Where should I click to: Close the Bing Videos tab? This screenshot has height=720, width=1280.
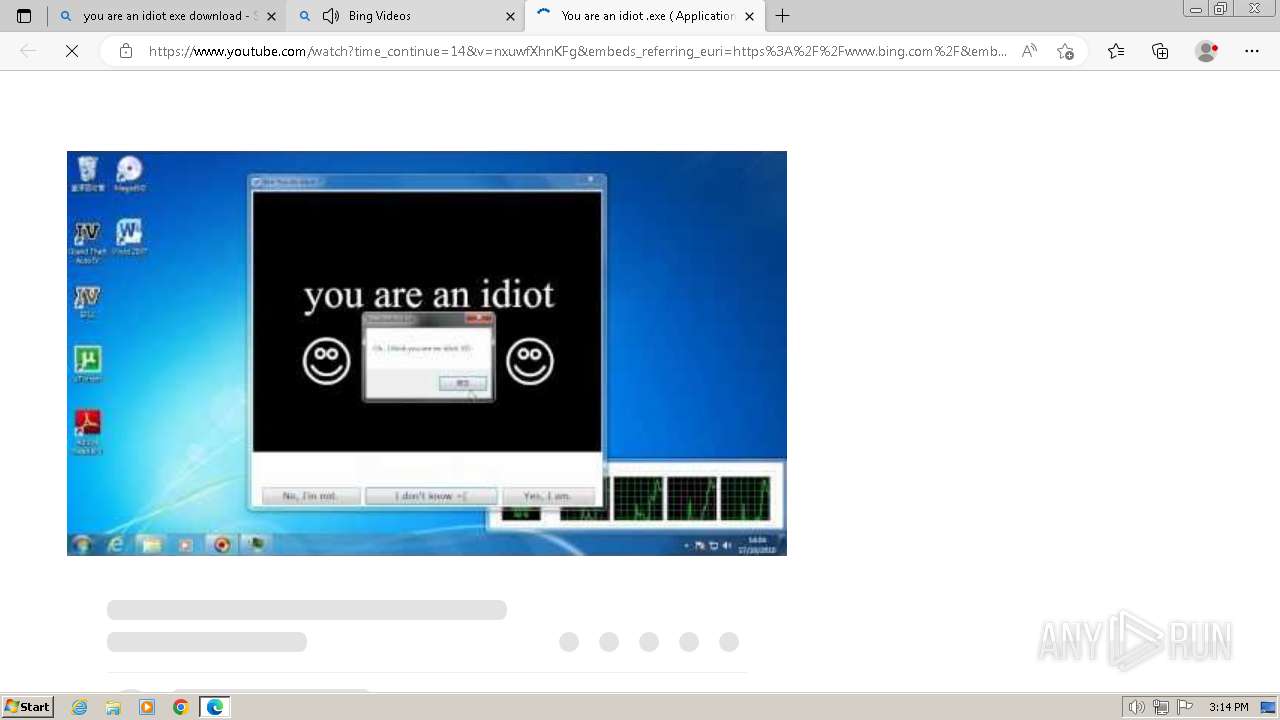pos(510,16)
